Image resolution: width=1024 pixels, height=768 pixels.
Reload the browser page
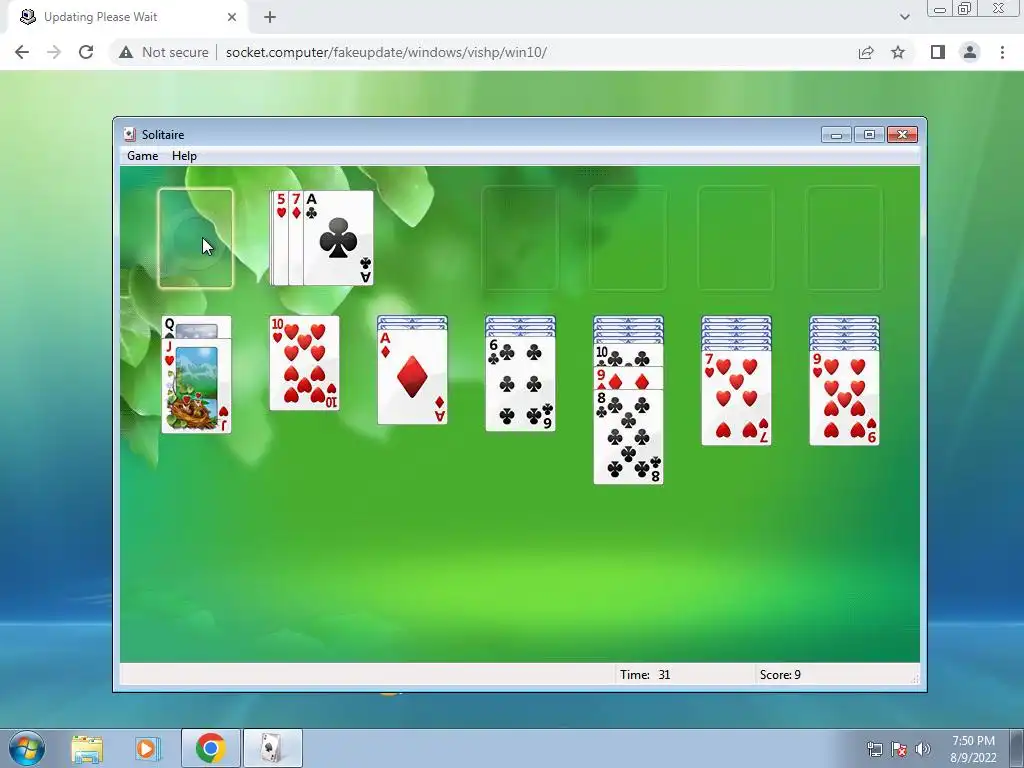coord(86,52)
